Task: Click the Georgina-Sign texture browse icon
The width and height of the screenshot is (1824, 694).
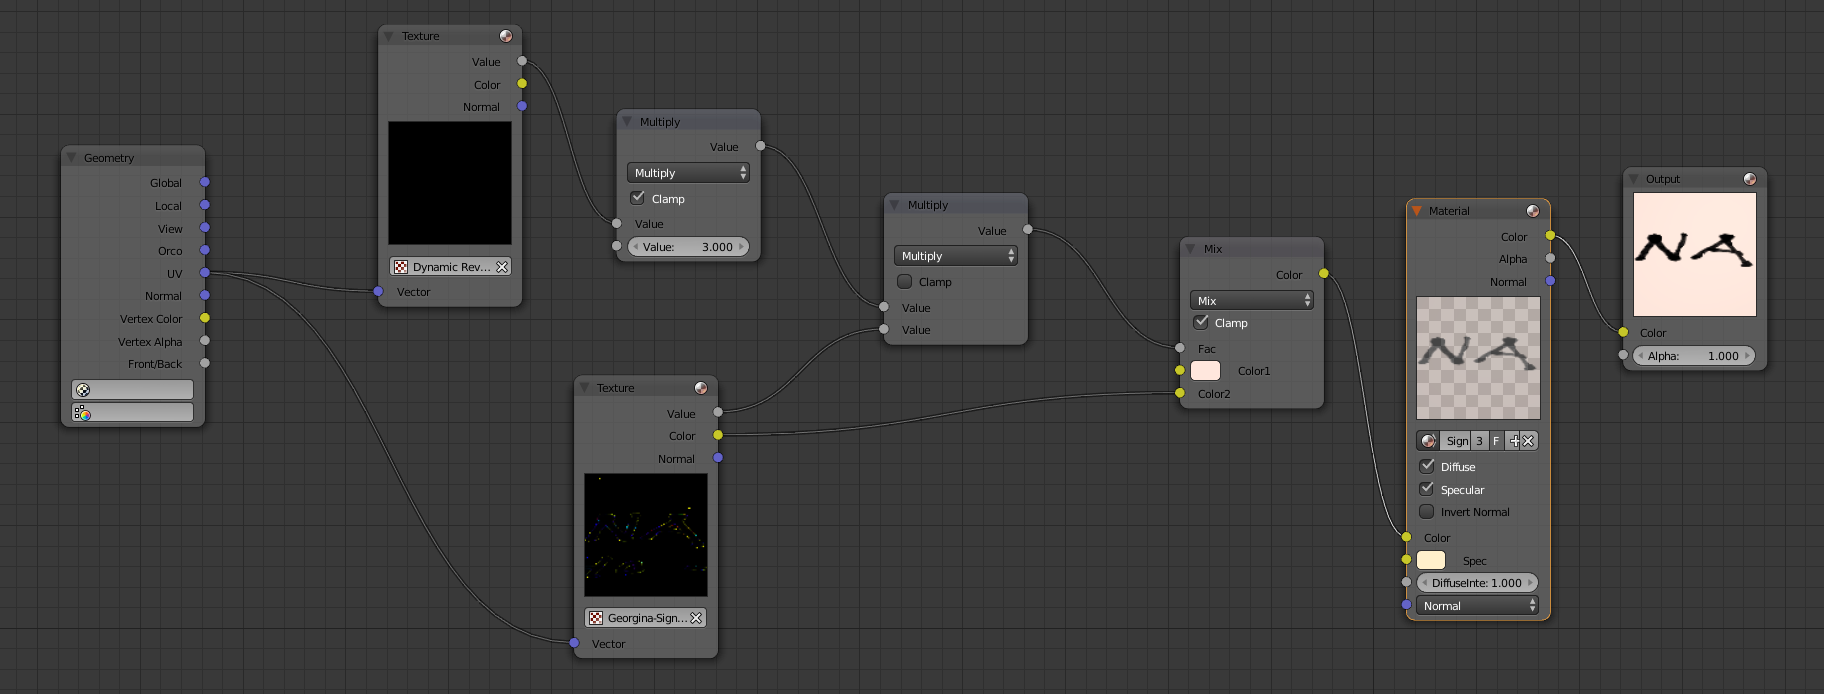Action: (596, 618)
